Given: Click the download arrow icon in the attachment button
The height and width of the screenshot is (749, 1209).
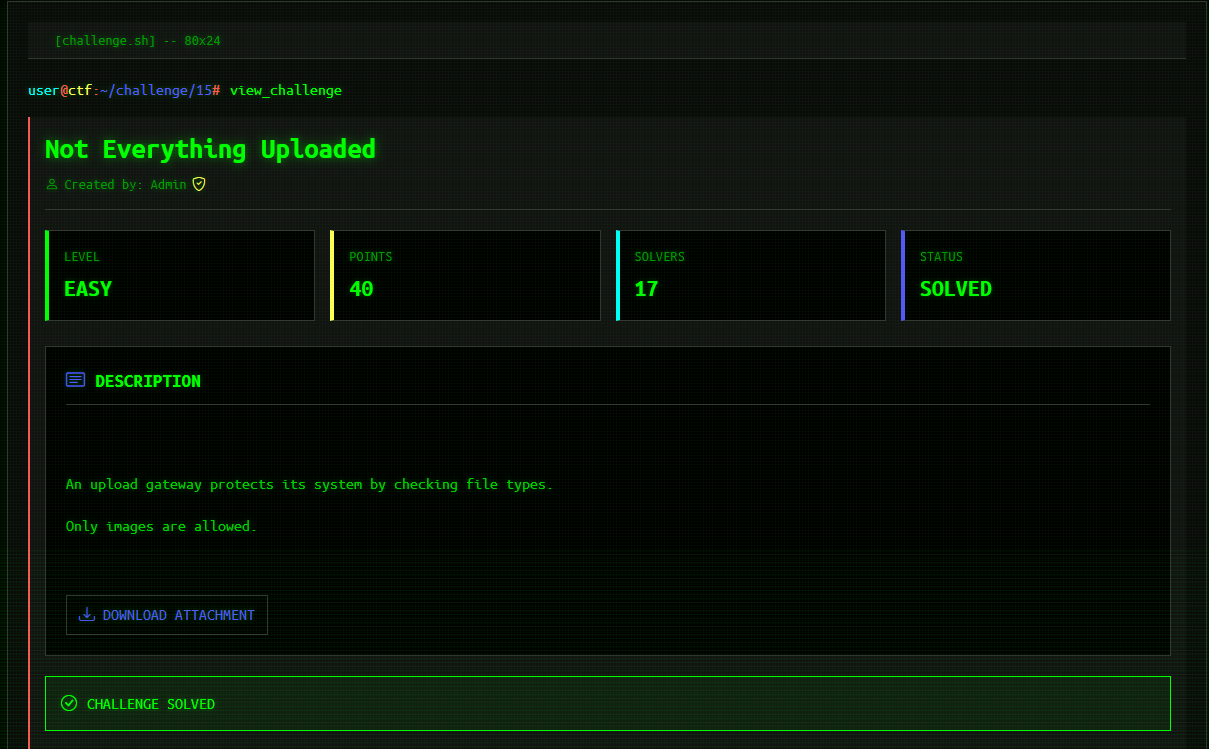Looking at the screenshot, I should [x=87, y=615].
